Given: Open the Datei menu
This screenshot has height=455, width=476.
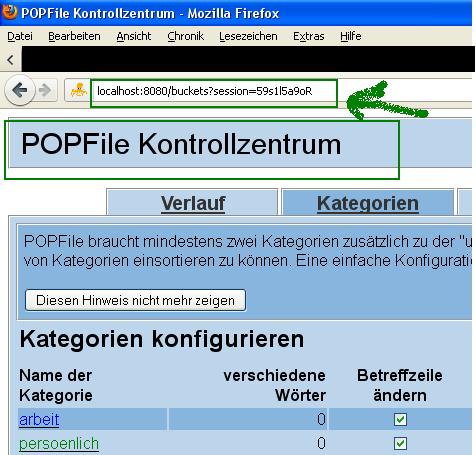Looking at the screenshot, I should pyautogui.click(x=20, y=36).
